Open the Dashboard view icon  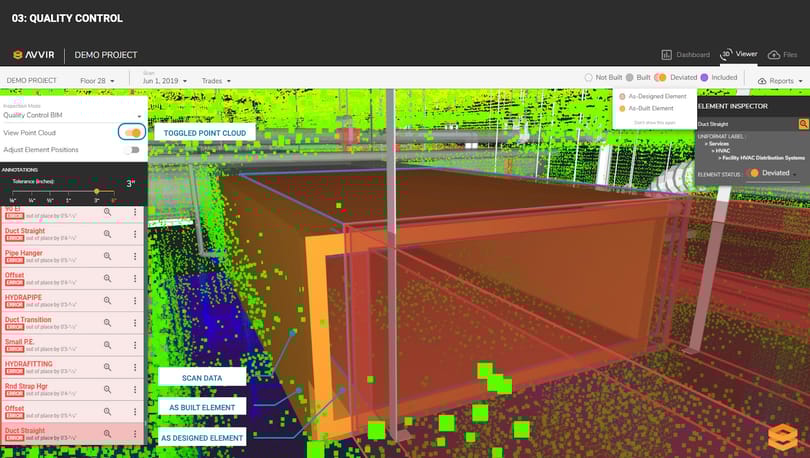[x=666, y=55]
